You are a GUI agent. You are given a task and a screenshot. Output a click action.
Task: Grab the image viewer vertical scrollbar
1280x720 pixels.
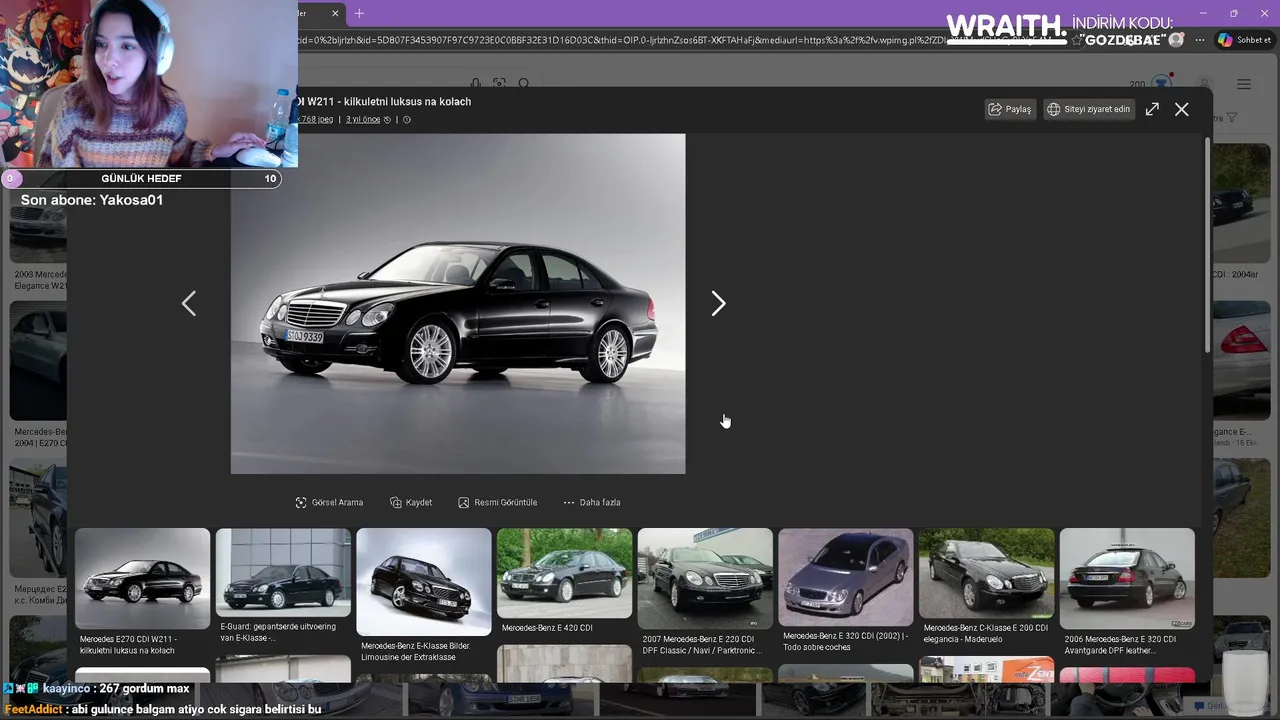click(x=1207, y=244)
